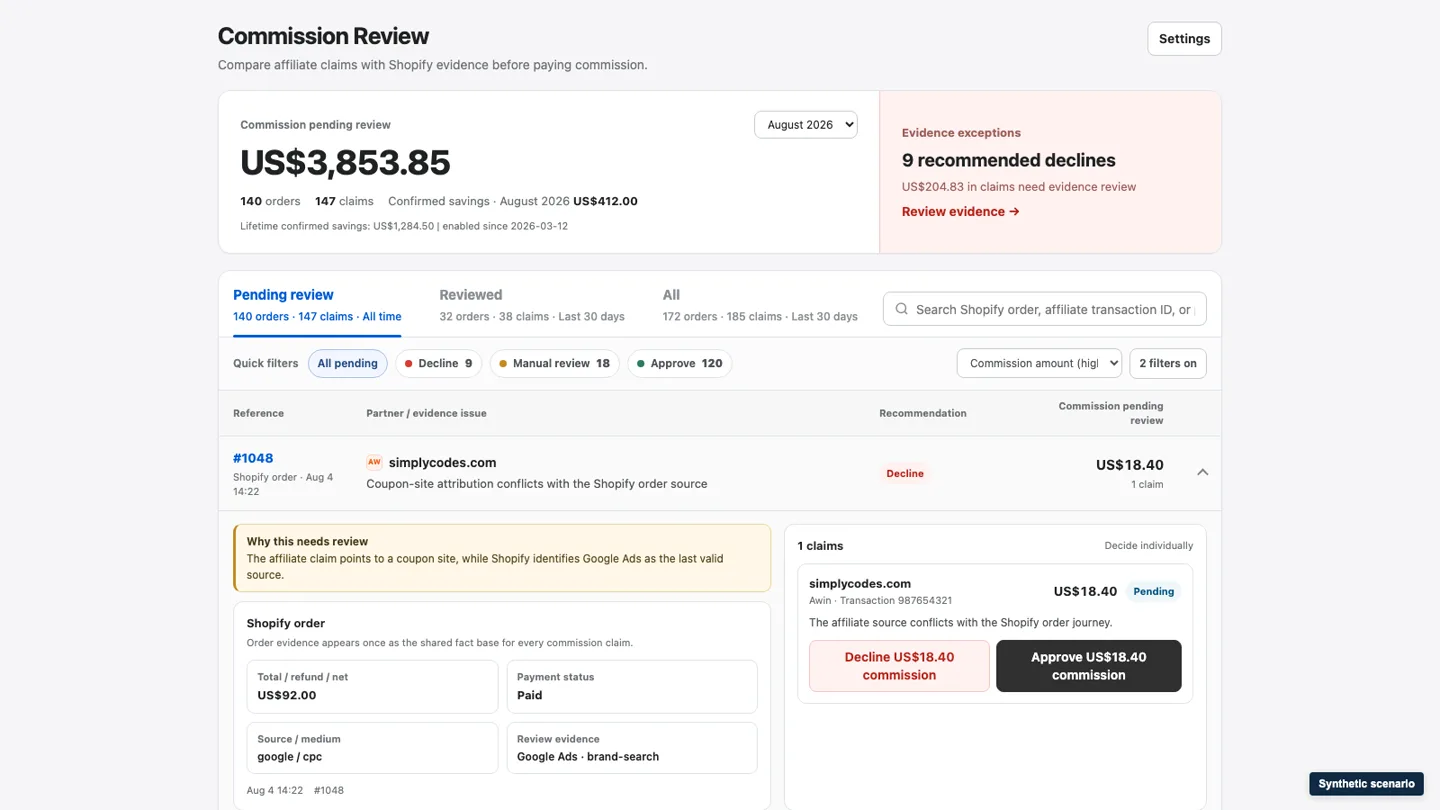The image size is (1440, 810).
Task: Filter by Manual review 18 chip
Action: point(555,363)
